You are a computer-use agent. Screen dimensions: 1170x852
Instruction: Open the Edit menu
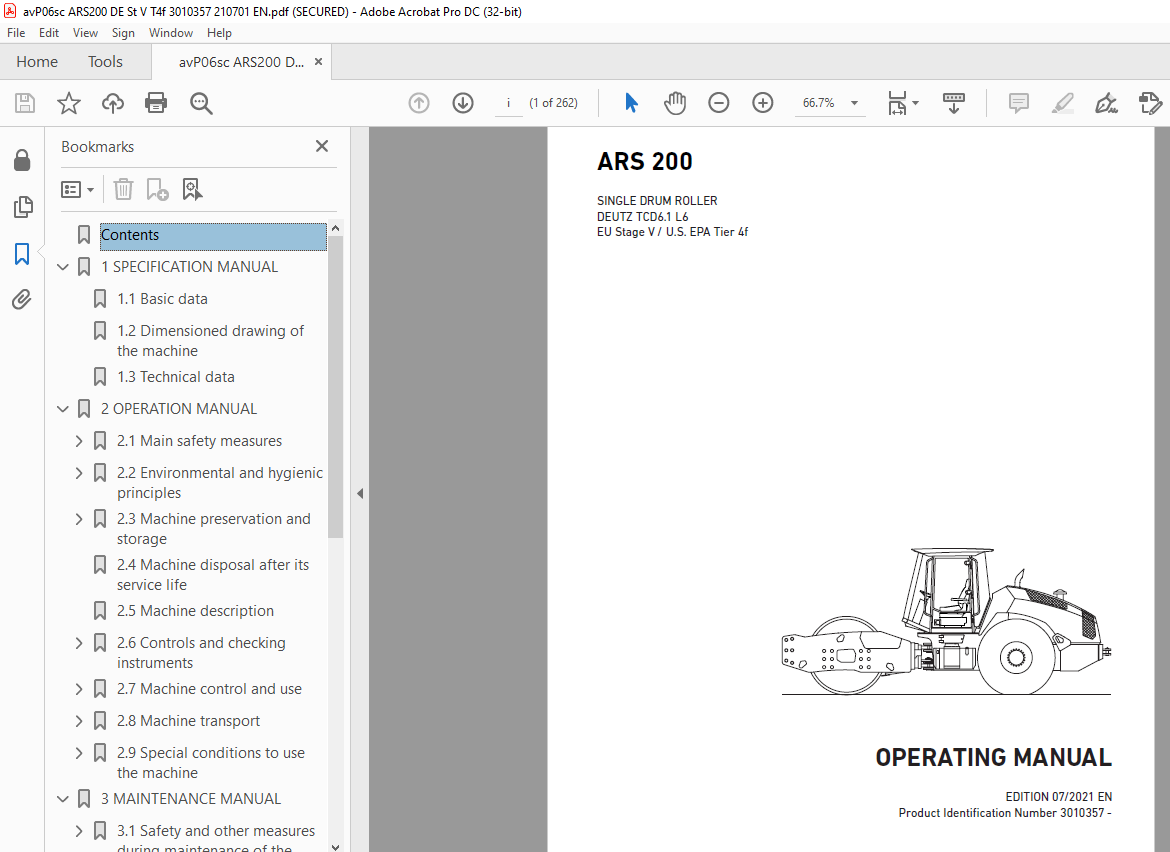(49, 33)
